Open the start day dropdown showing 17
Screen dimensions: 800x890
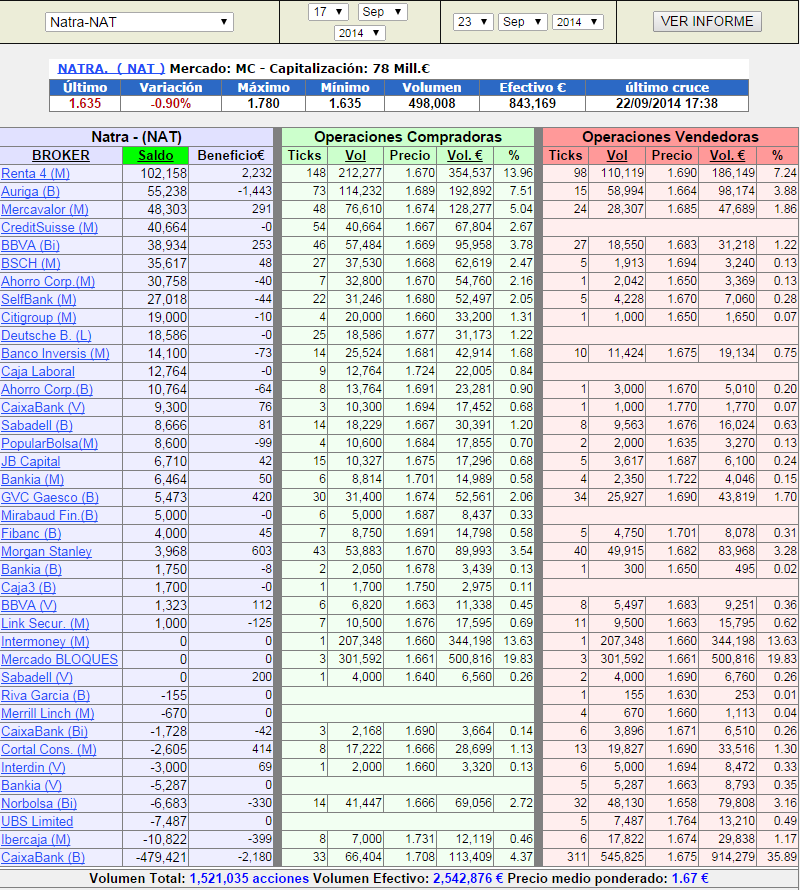pyautogui.click(x=328, y=12)
